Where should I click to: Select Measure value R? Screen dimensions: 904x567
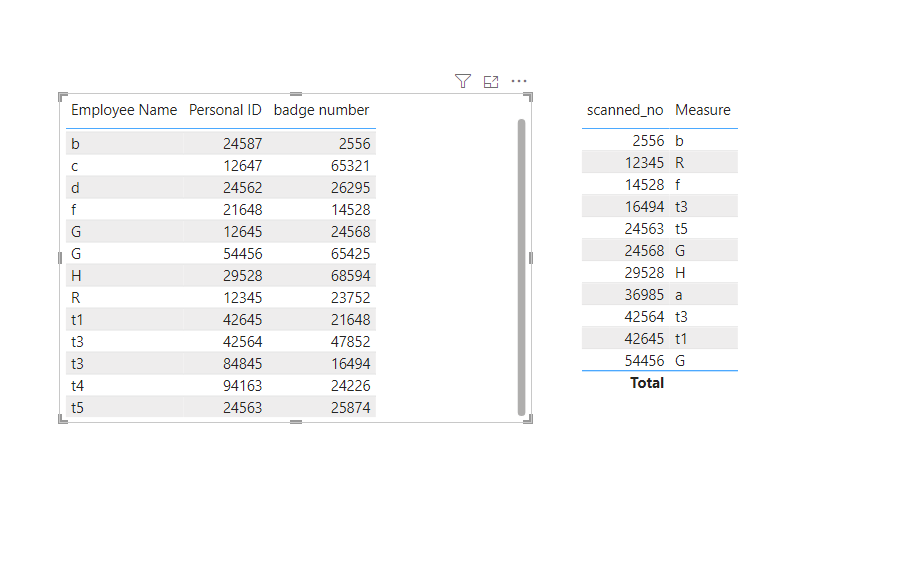(680, 163)
